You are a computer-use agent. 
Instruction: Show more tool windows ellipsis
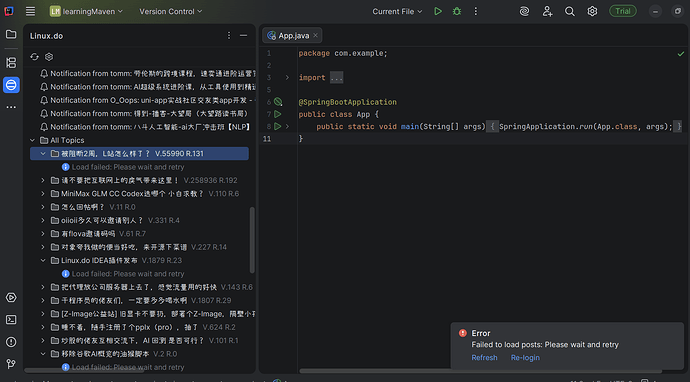(11, 107)
